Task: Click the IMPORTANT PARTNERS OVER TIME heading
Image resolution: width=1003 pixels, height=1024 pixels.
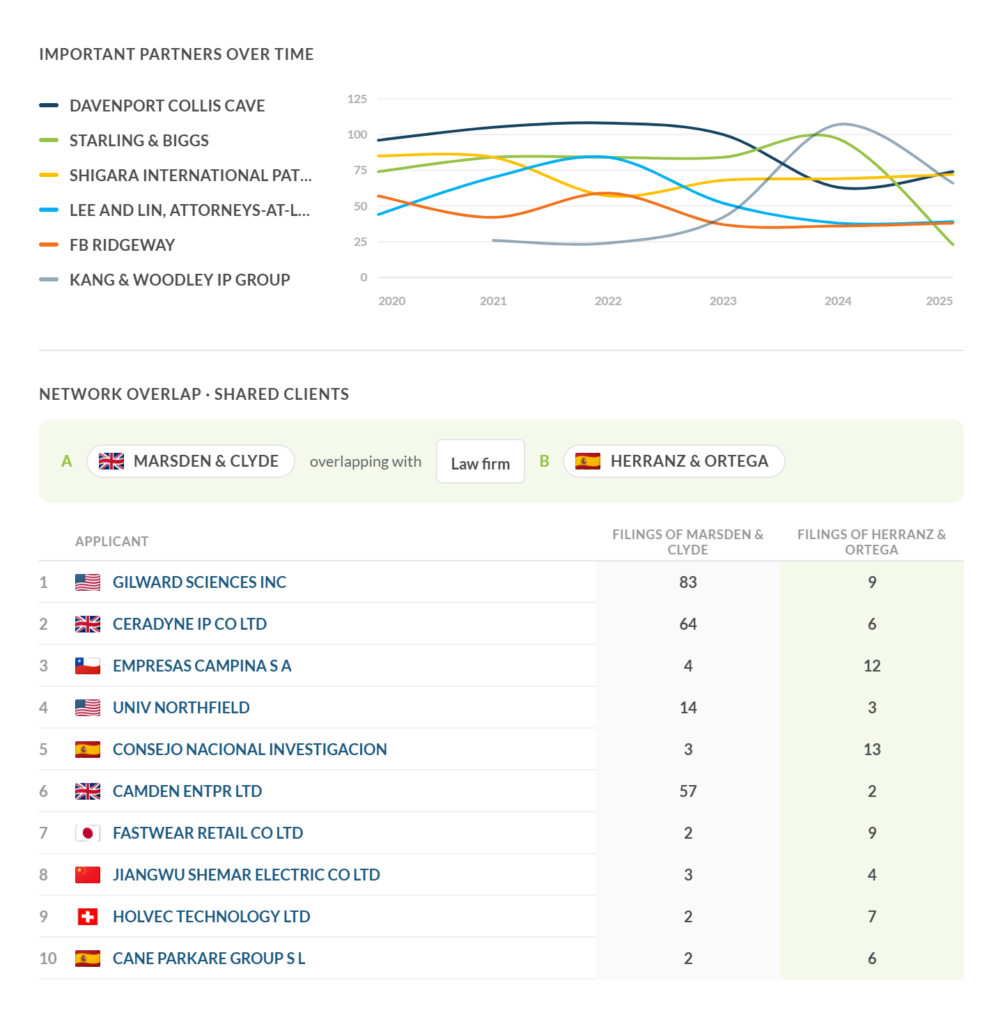Action: point(176,54)
